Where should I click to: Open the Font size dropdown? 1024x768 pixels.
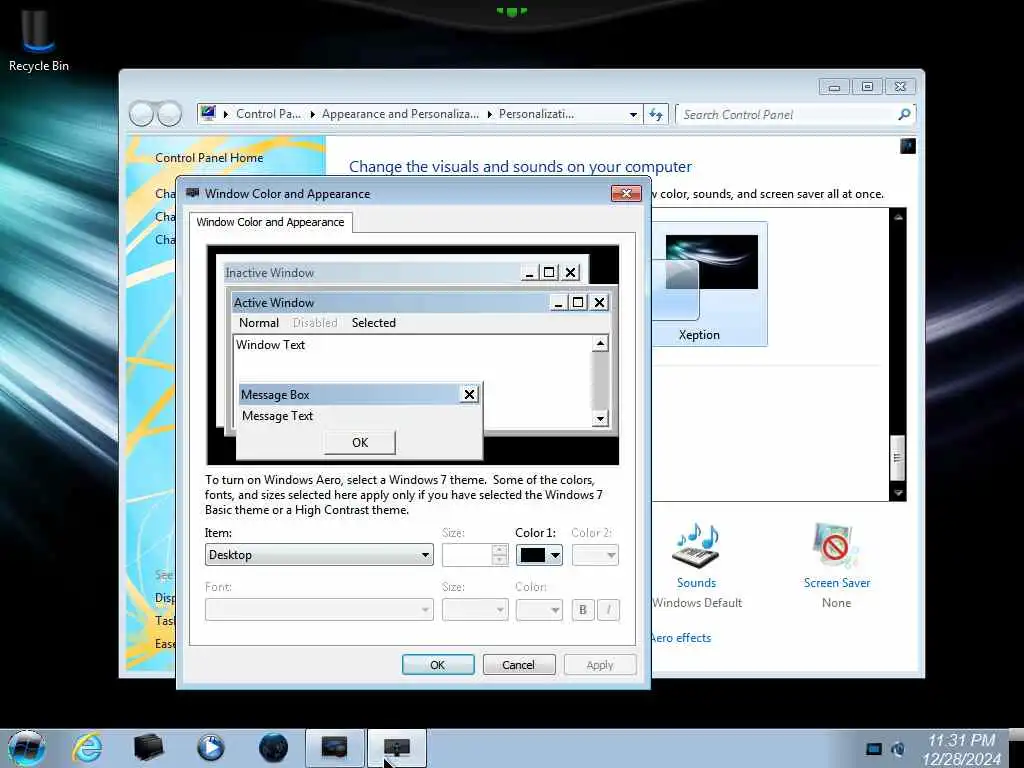pos(475,609)
